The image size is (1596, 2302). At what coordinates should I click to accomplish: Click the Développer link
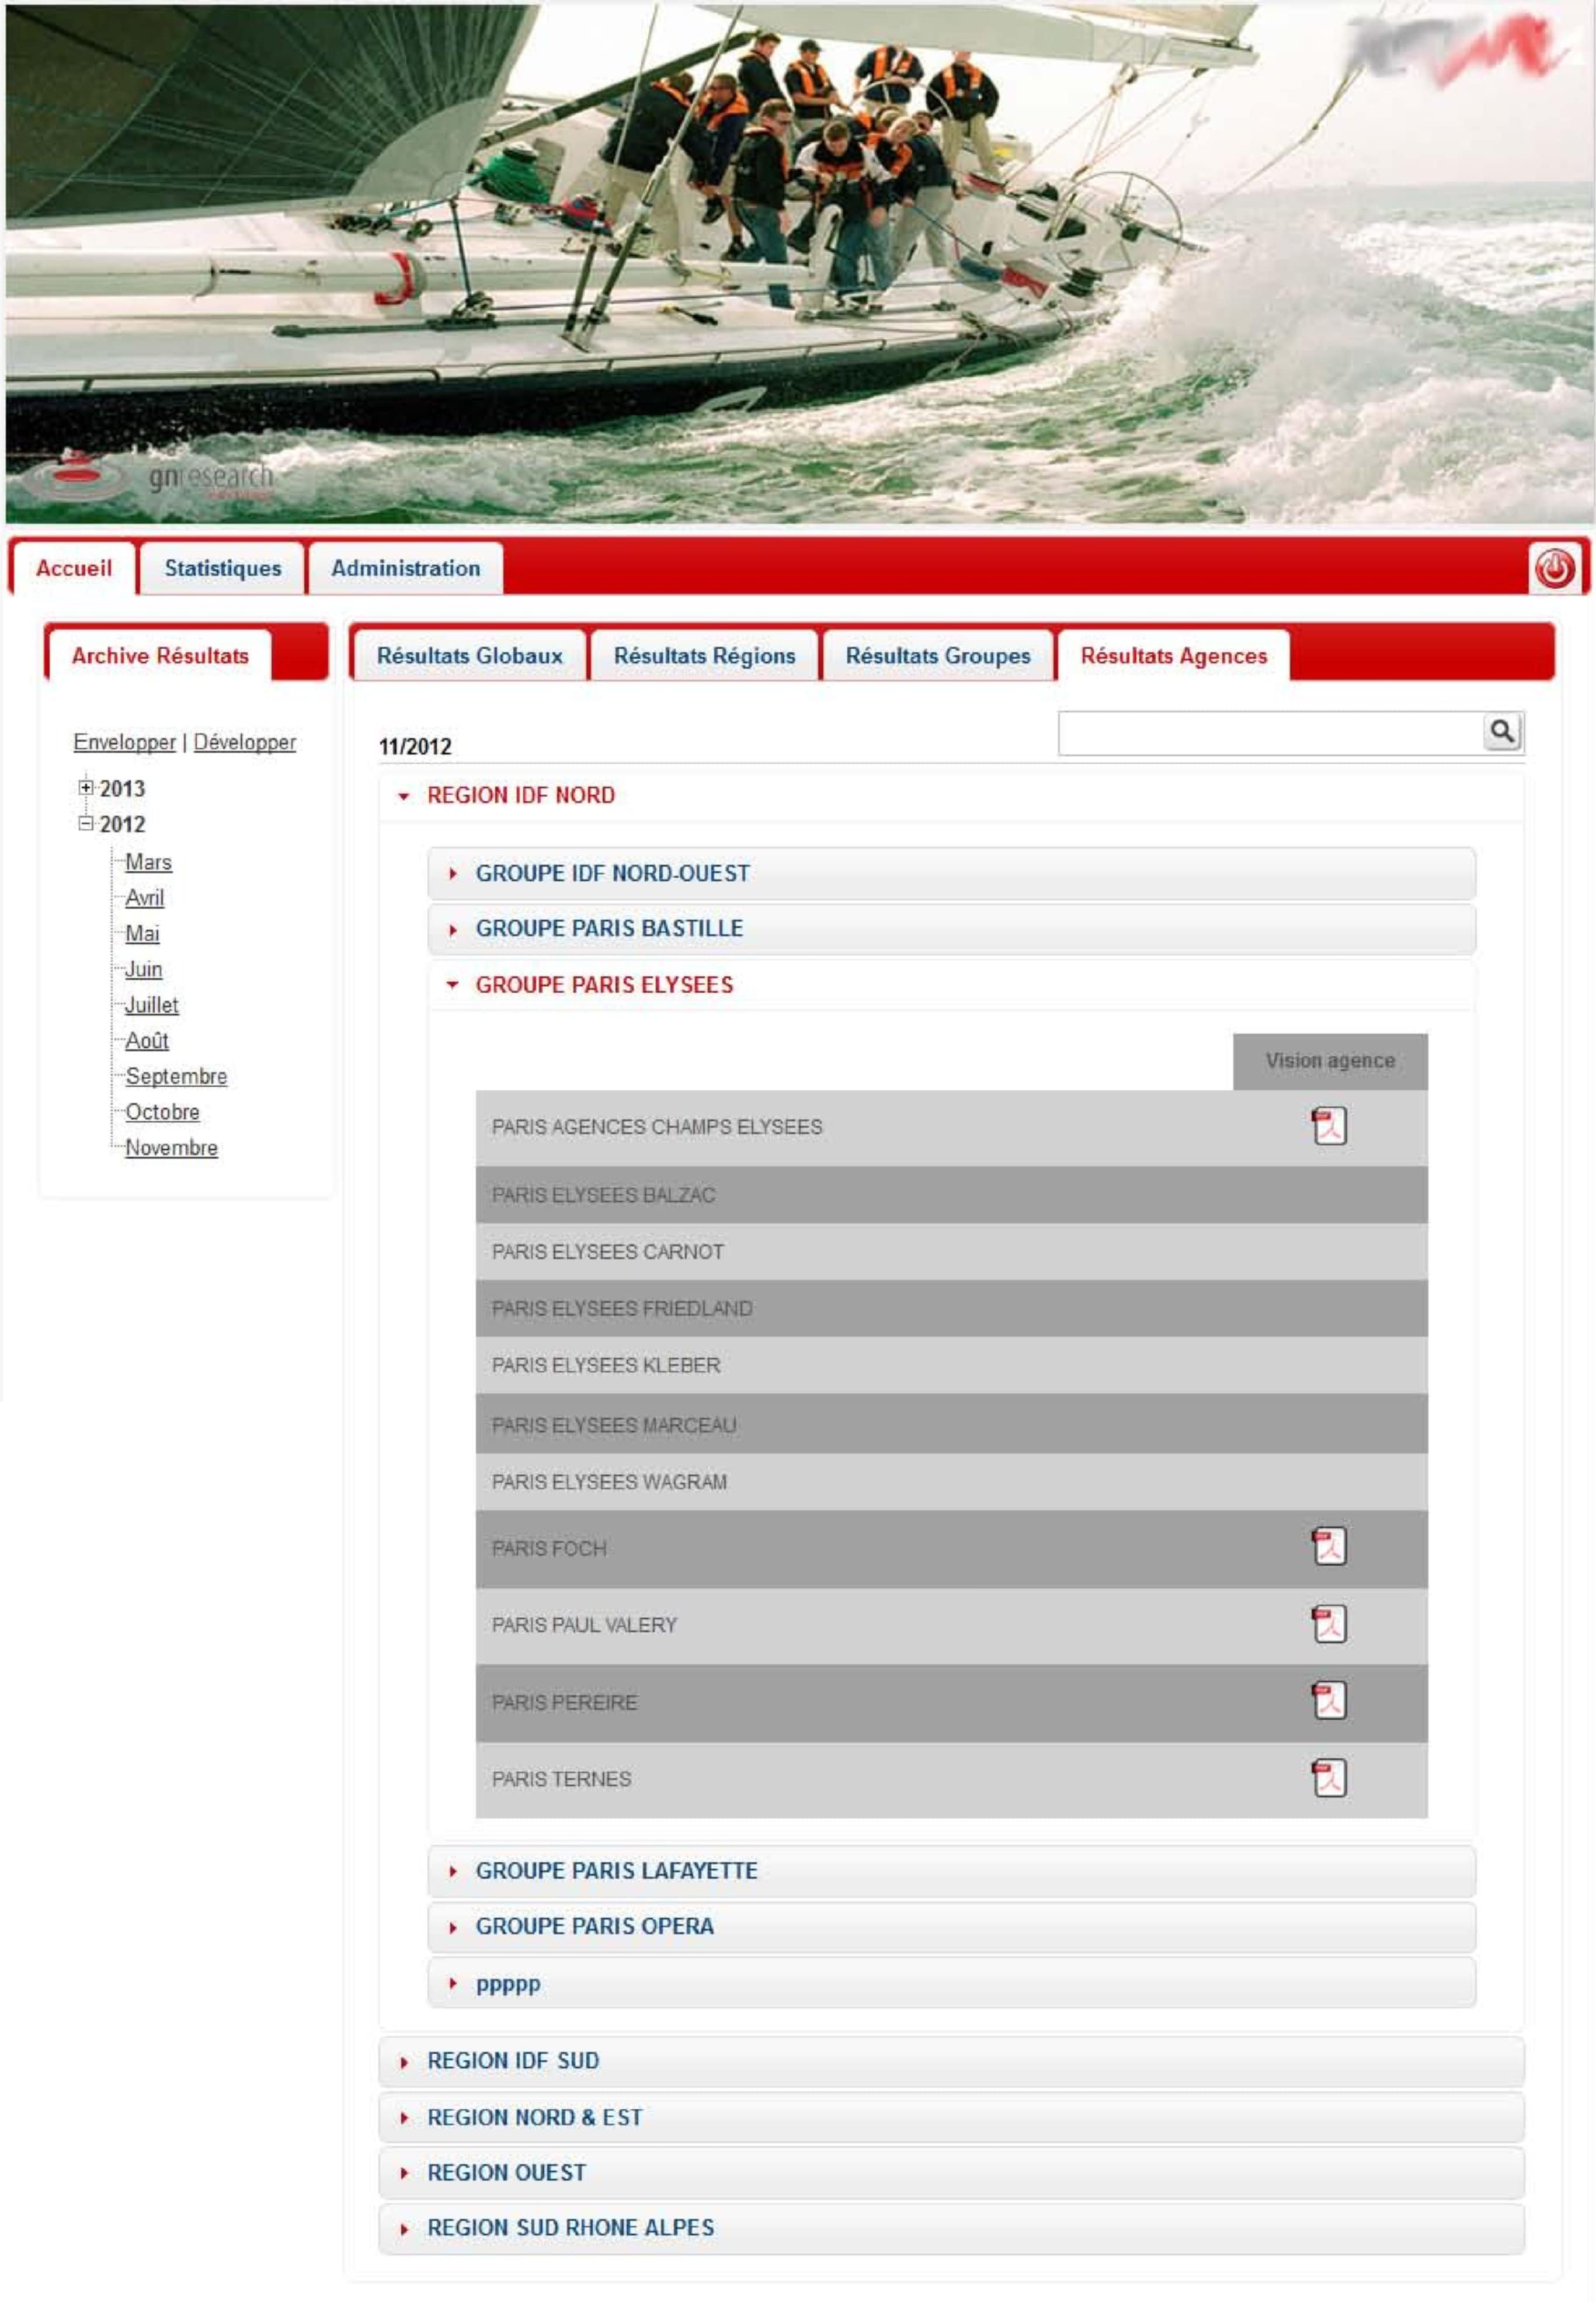point(244,743)
